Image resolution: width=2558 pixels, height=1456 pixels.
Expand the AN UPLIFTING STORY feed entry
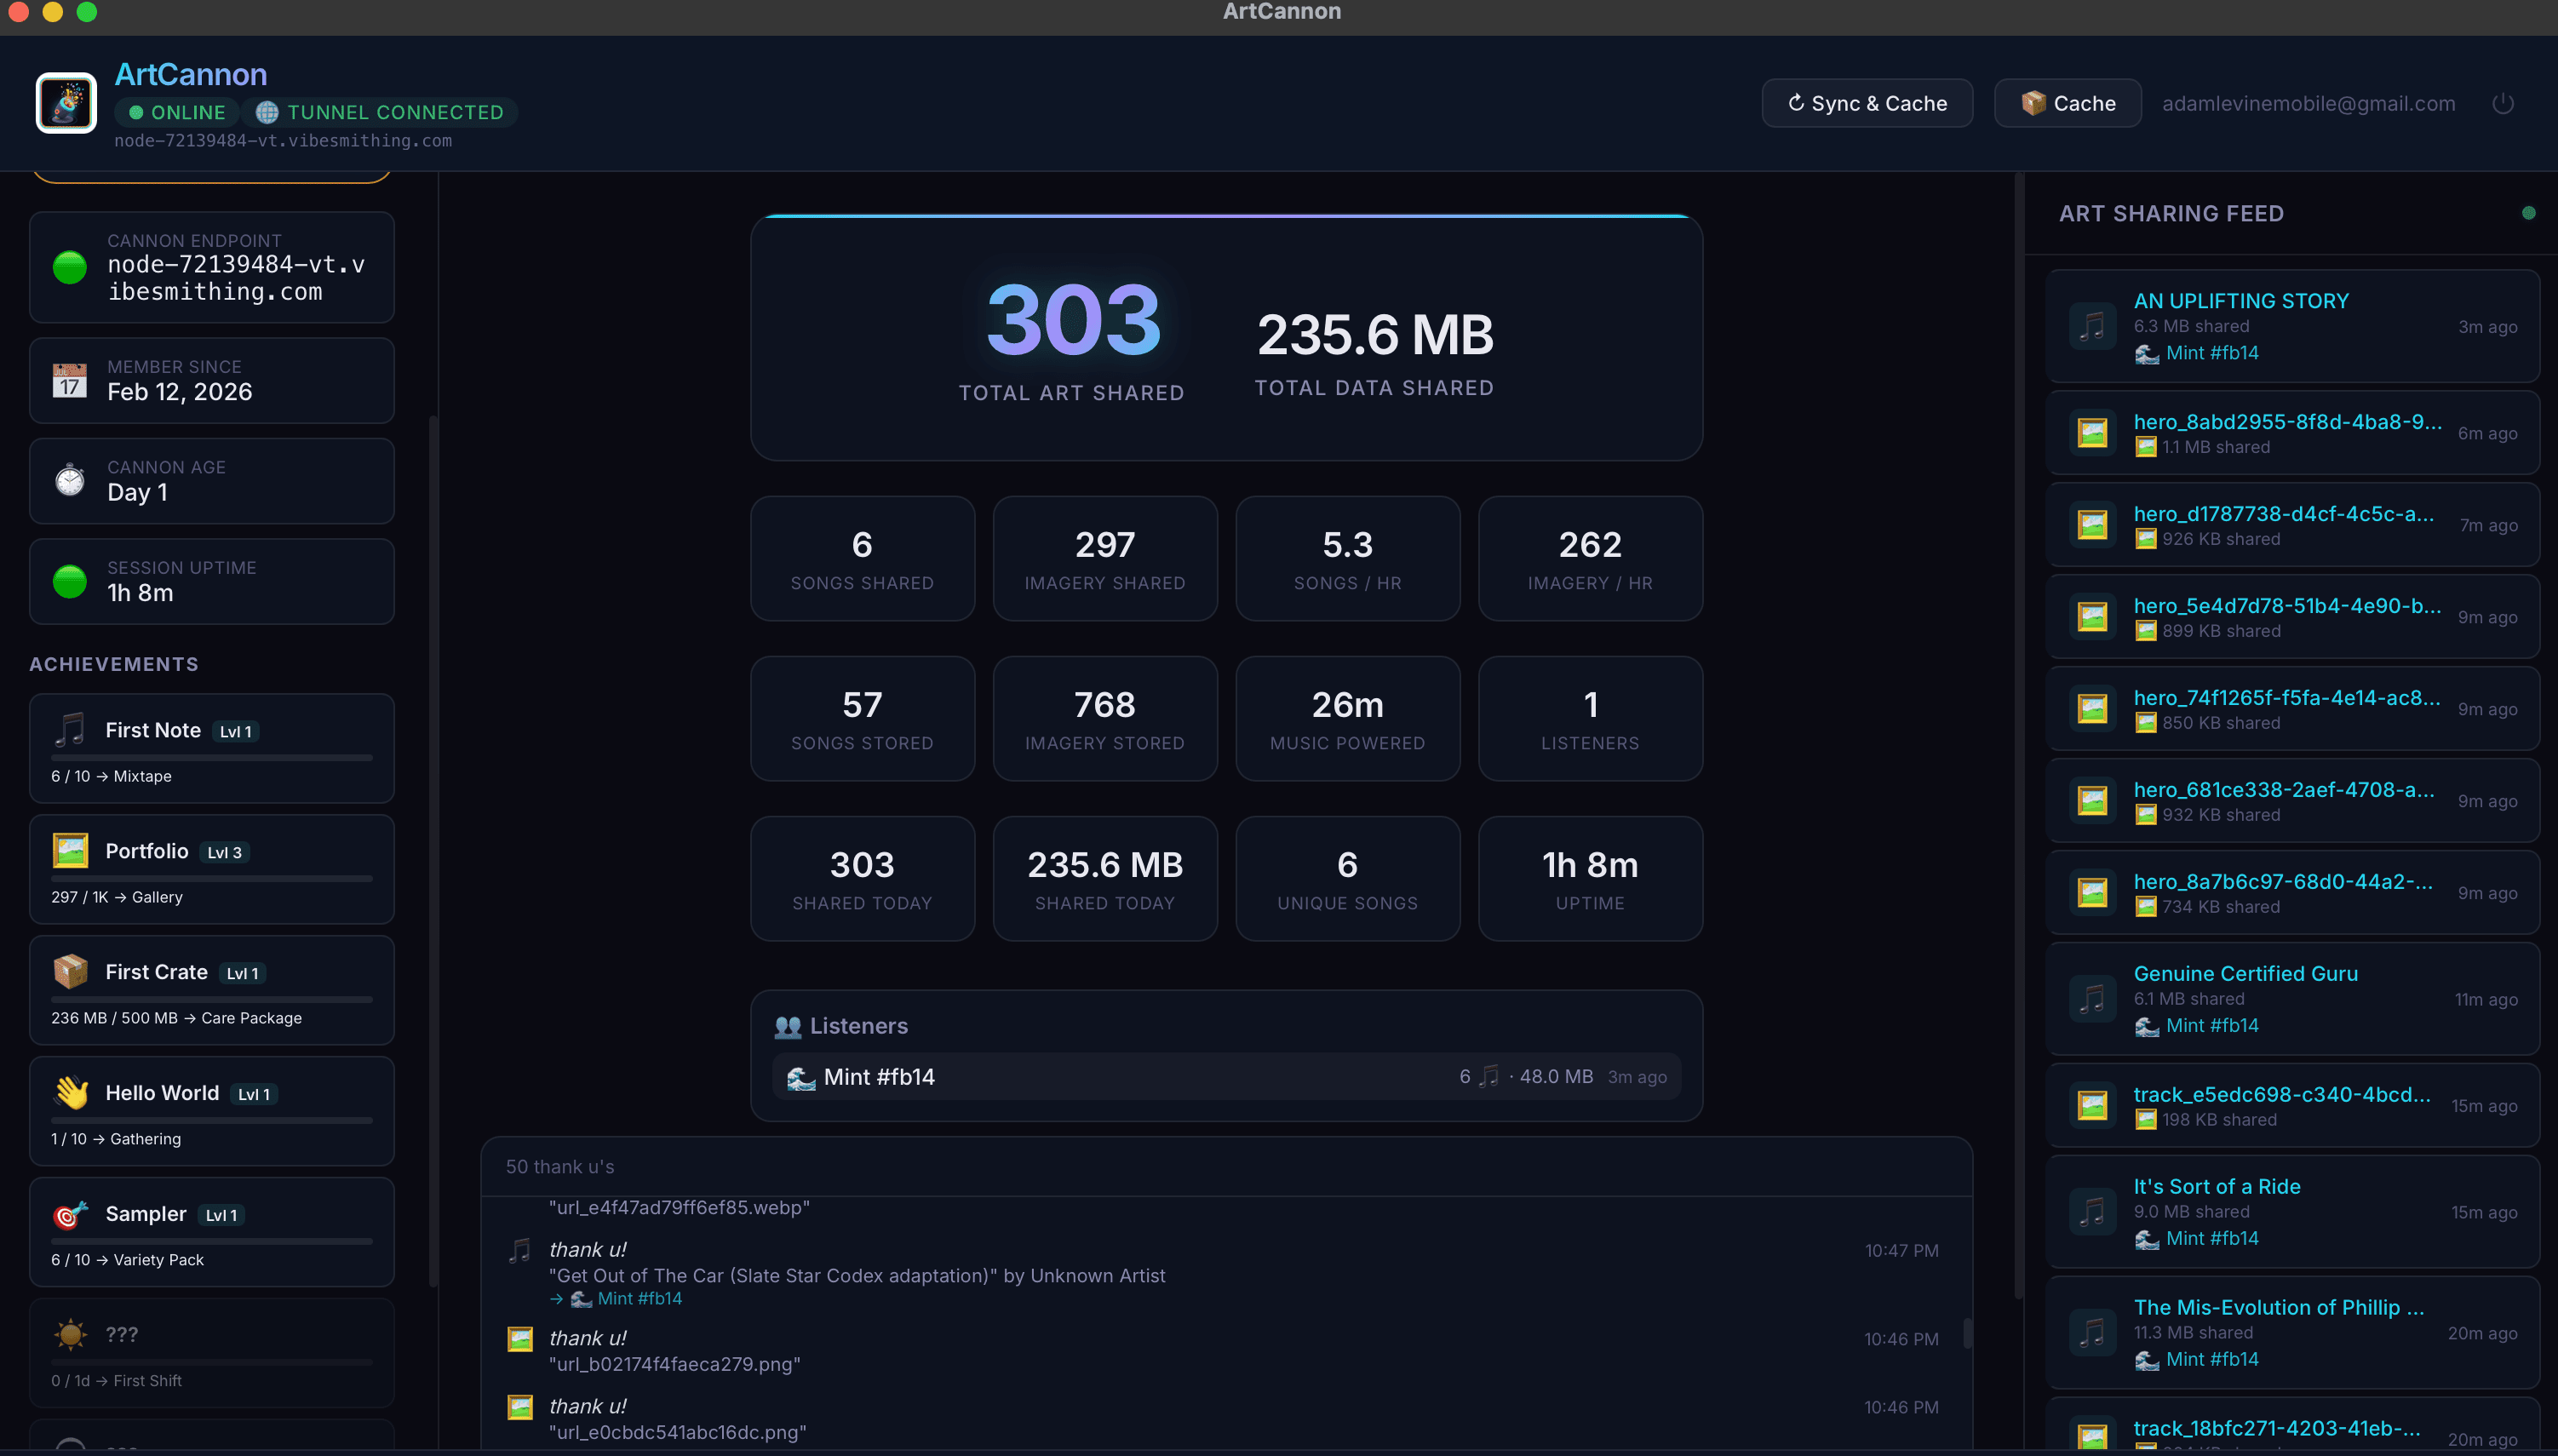click(2293, 326)
